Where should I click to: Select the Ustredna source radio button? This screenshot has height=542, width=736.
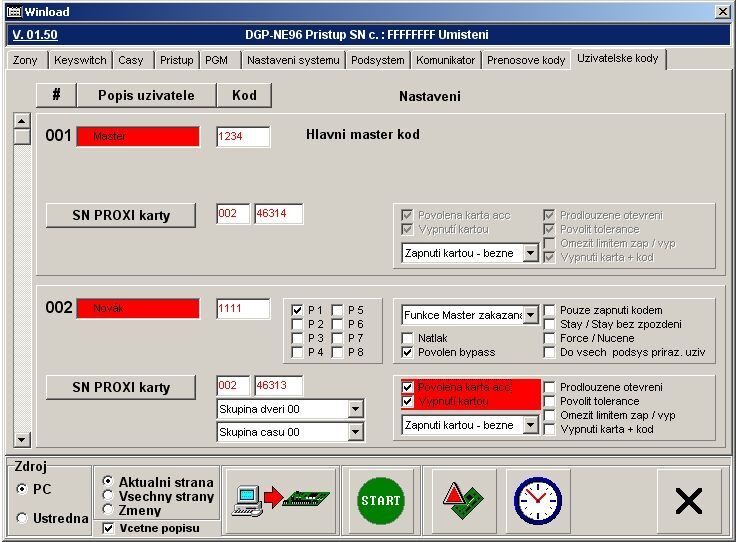22,518
